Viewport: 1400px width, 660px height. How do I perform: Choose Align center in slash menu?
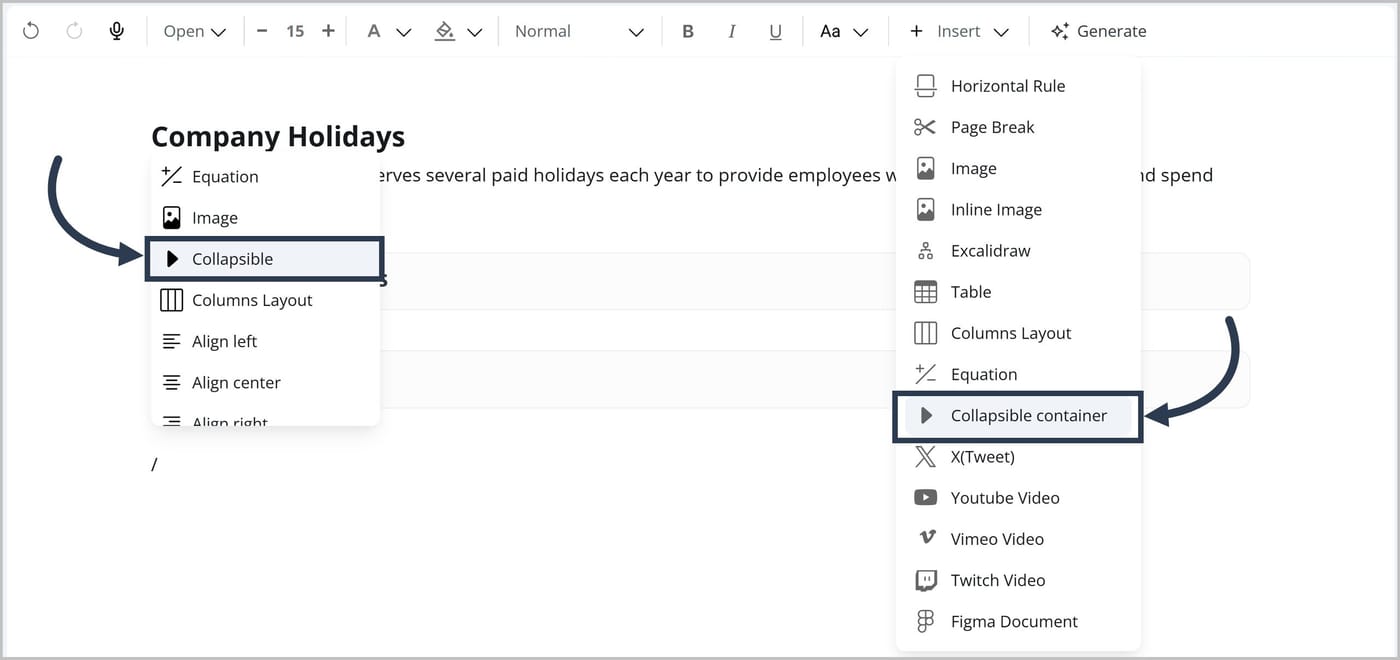tap(265, 383)
